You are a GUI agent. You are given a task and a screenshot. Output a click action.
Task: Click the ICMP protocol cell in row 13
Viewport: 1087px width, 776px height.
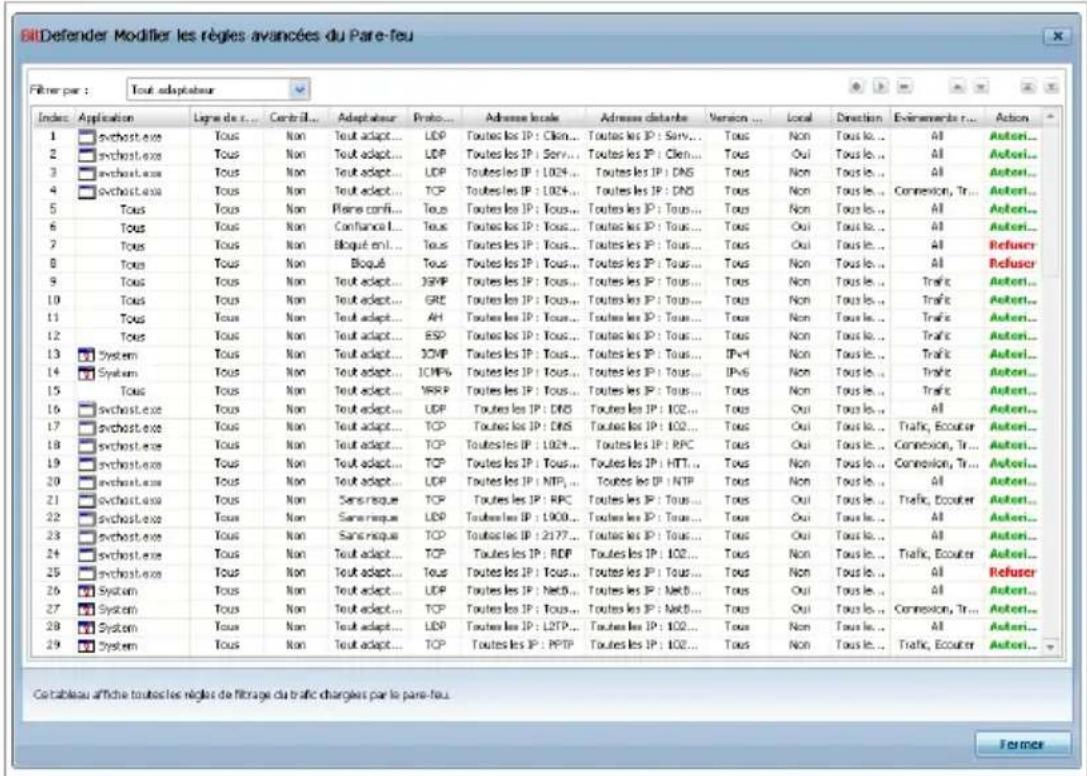pos(434,354)
